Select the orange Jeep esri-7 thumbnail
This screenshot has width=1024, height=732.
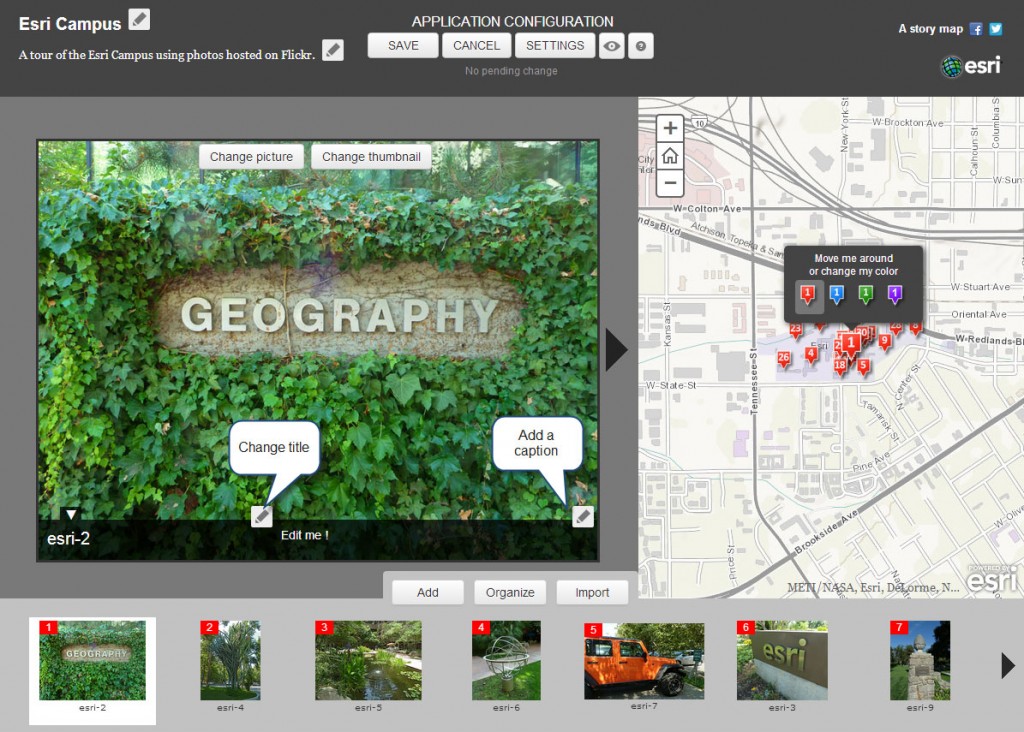(x=644, y=661)
